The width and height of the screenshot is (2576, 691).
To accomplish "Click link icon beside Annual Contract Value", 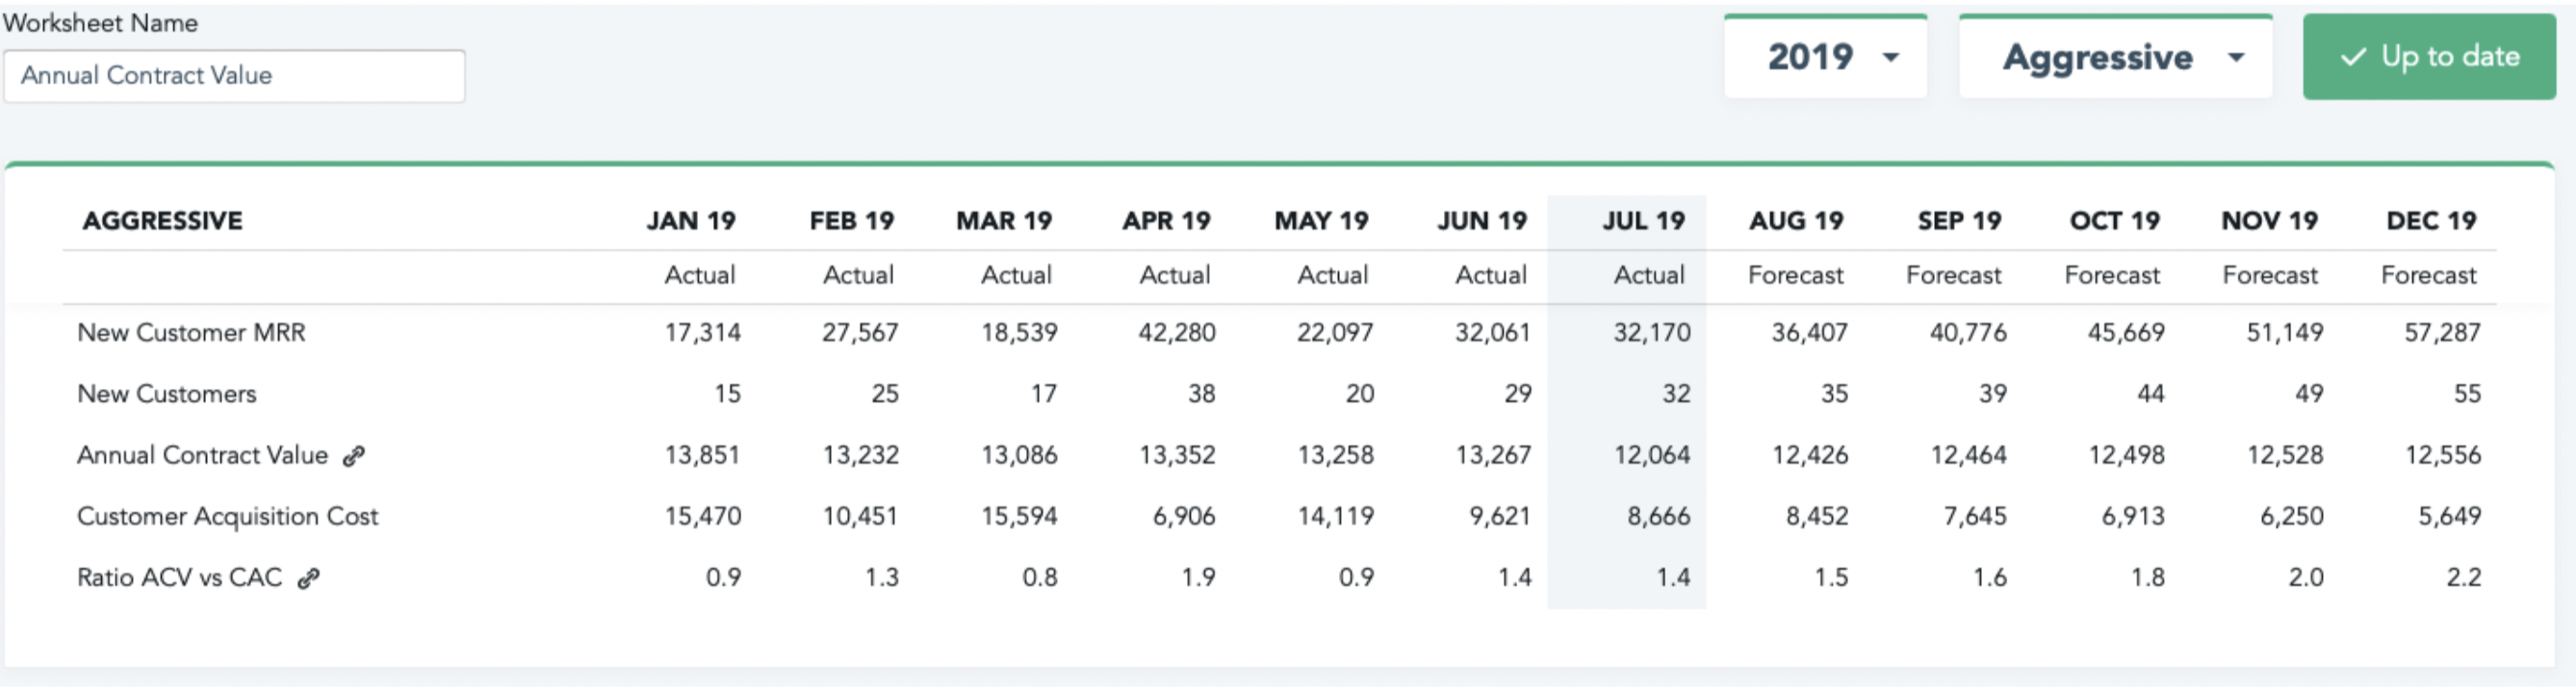I will [x=354, y=457].
